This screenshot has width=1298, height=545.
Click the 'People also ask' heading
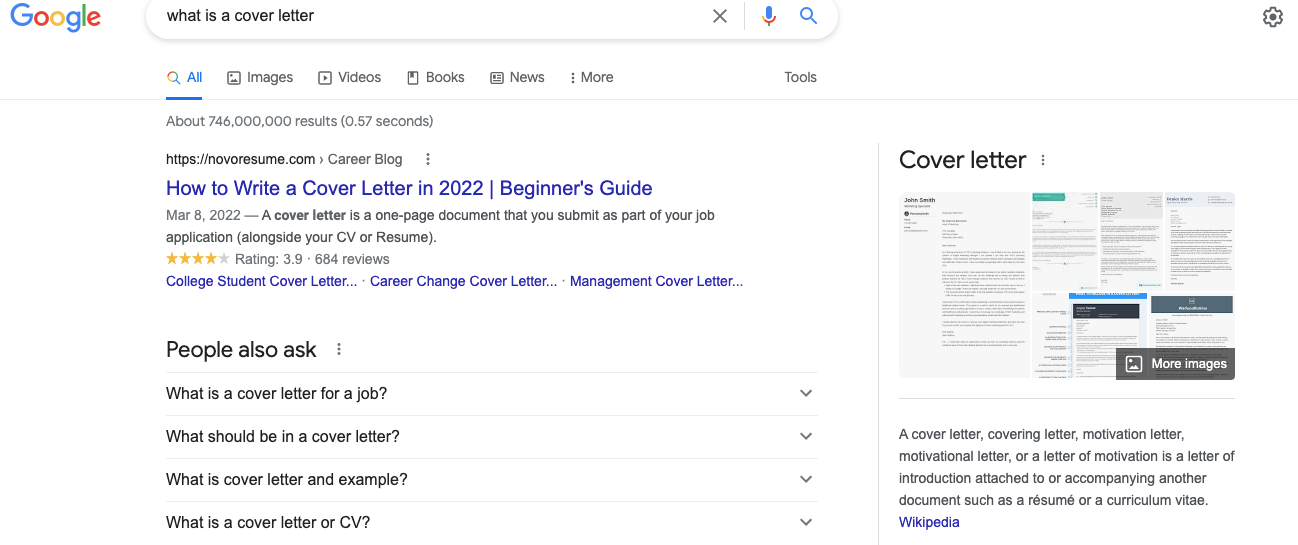coord(241,350)
